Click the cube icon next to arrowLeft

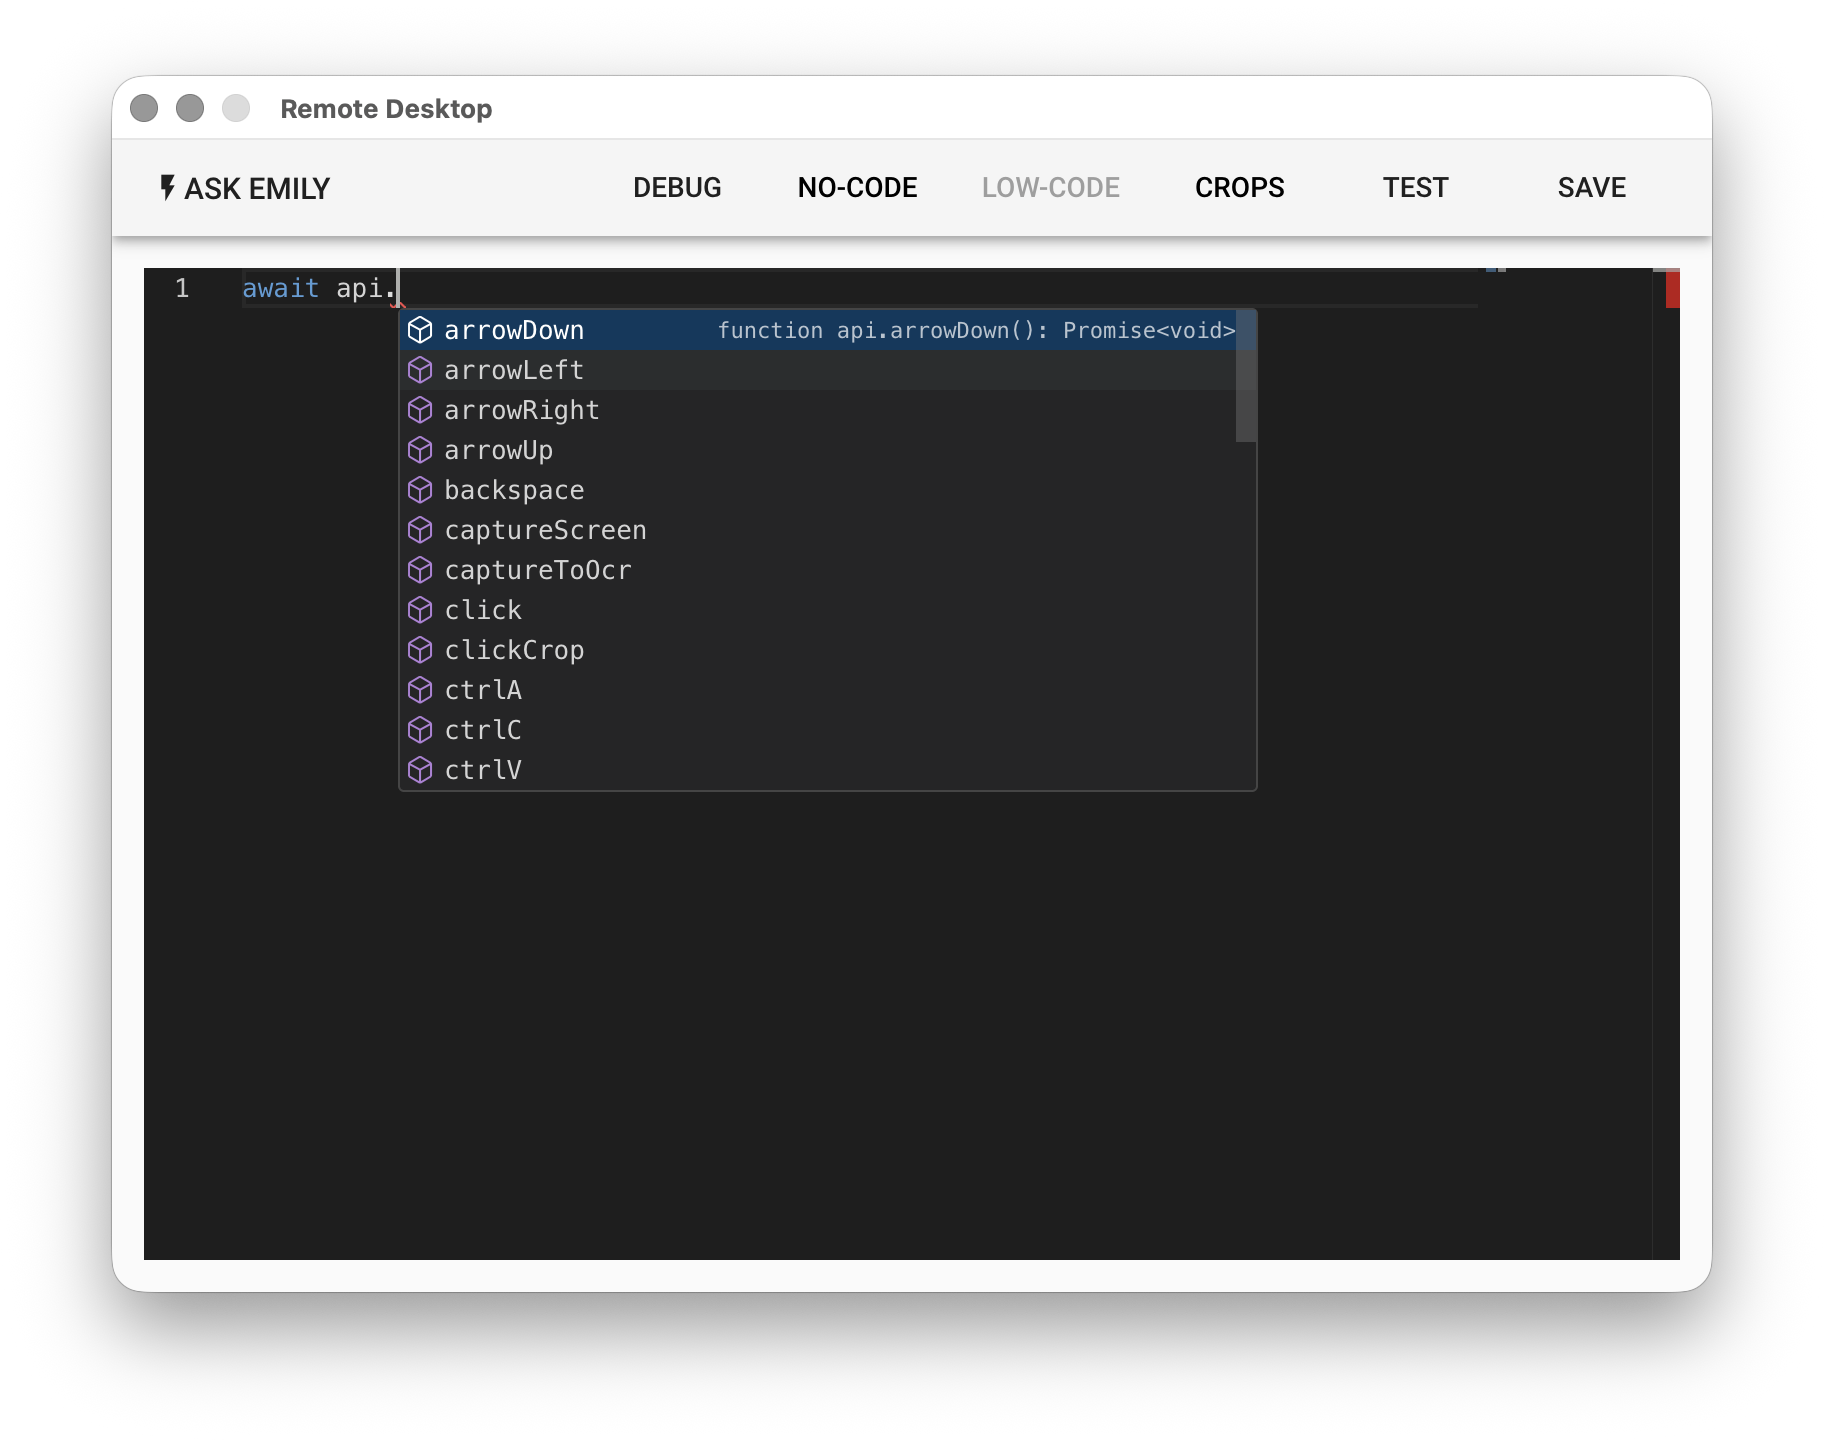(x=420, y=370)
